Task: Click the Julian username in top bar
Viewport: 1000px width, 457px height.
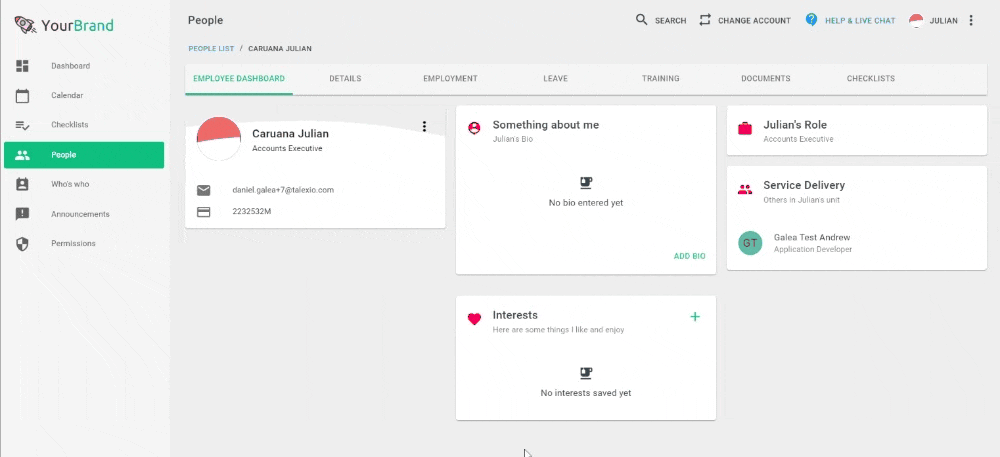Action: point(943,21)
